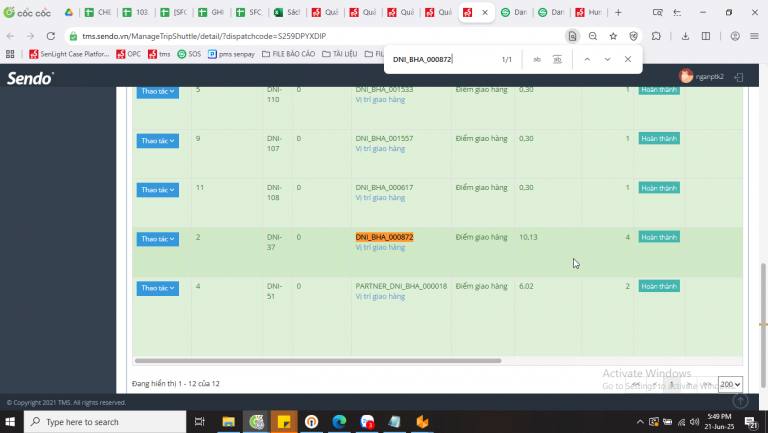Open the pms senpay bookmark

pyautogui.click(x=231, y=54)
